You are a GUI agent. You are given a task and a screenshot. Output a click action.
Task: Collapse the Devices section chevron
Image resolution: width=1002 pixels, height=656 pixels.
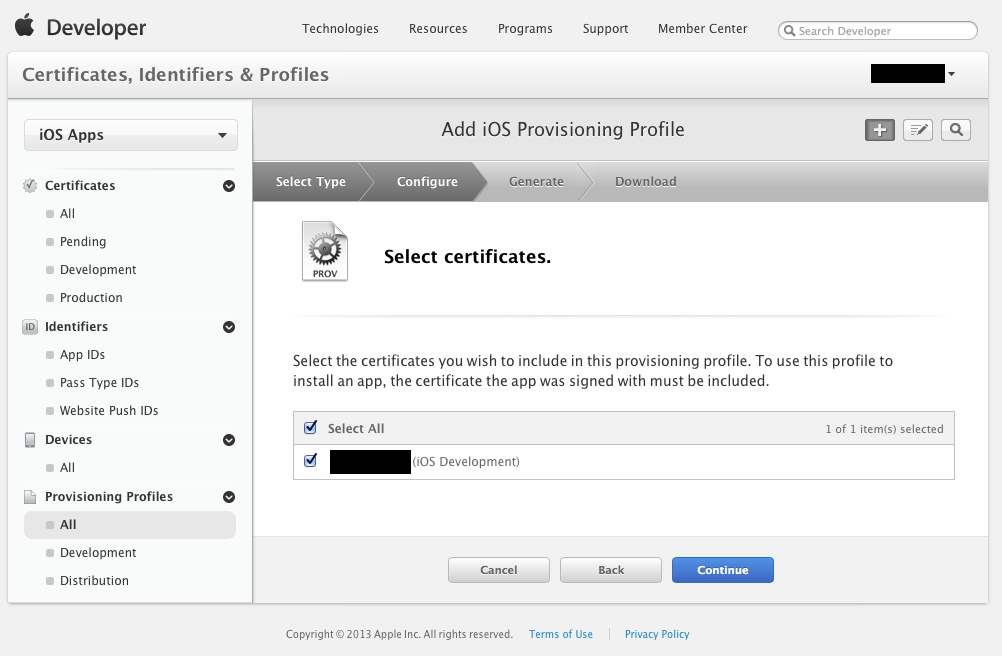[x=229, y=440]
